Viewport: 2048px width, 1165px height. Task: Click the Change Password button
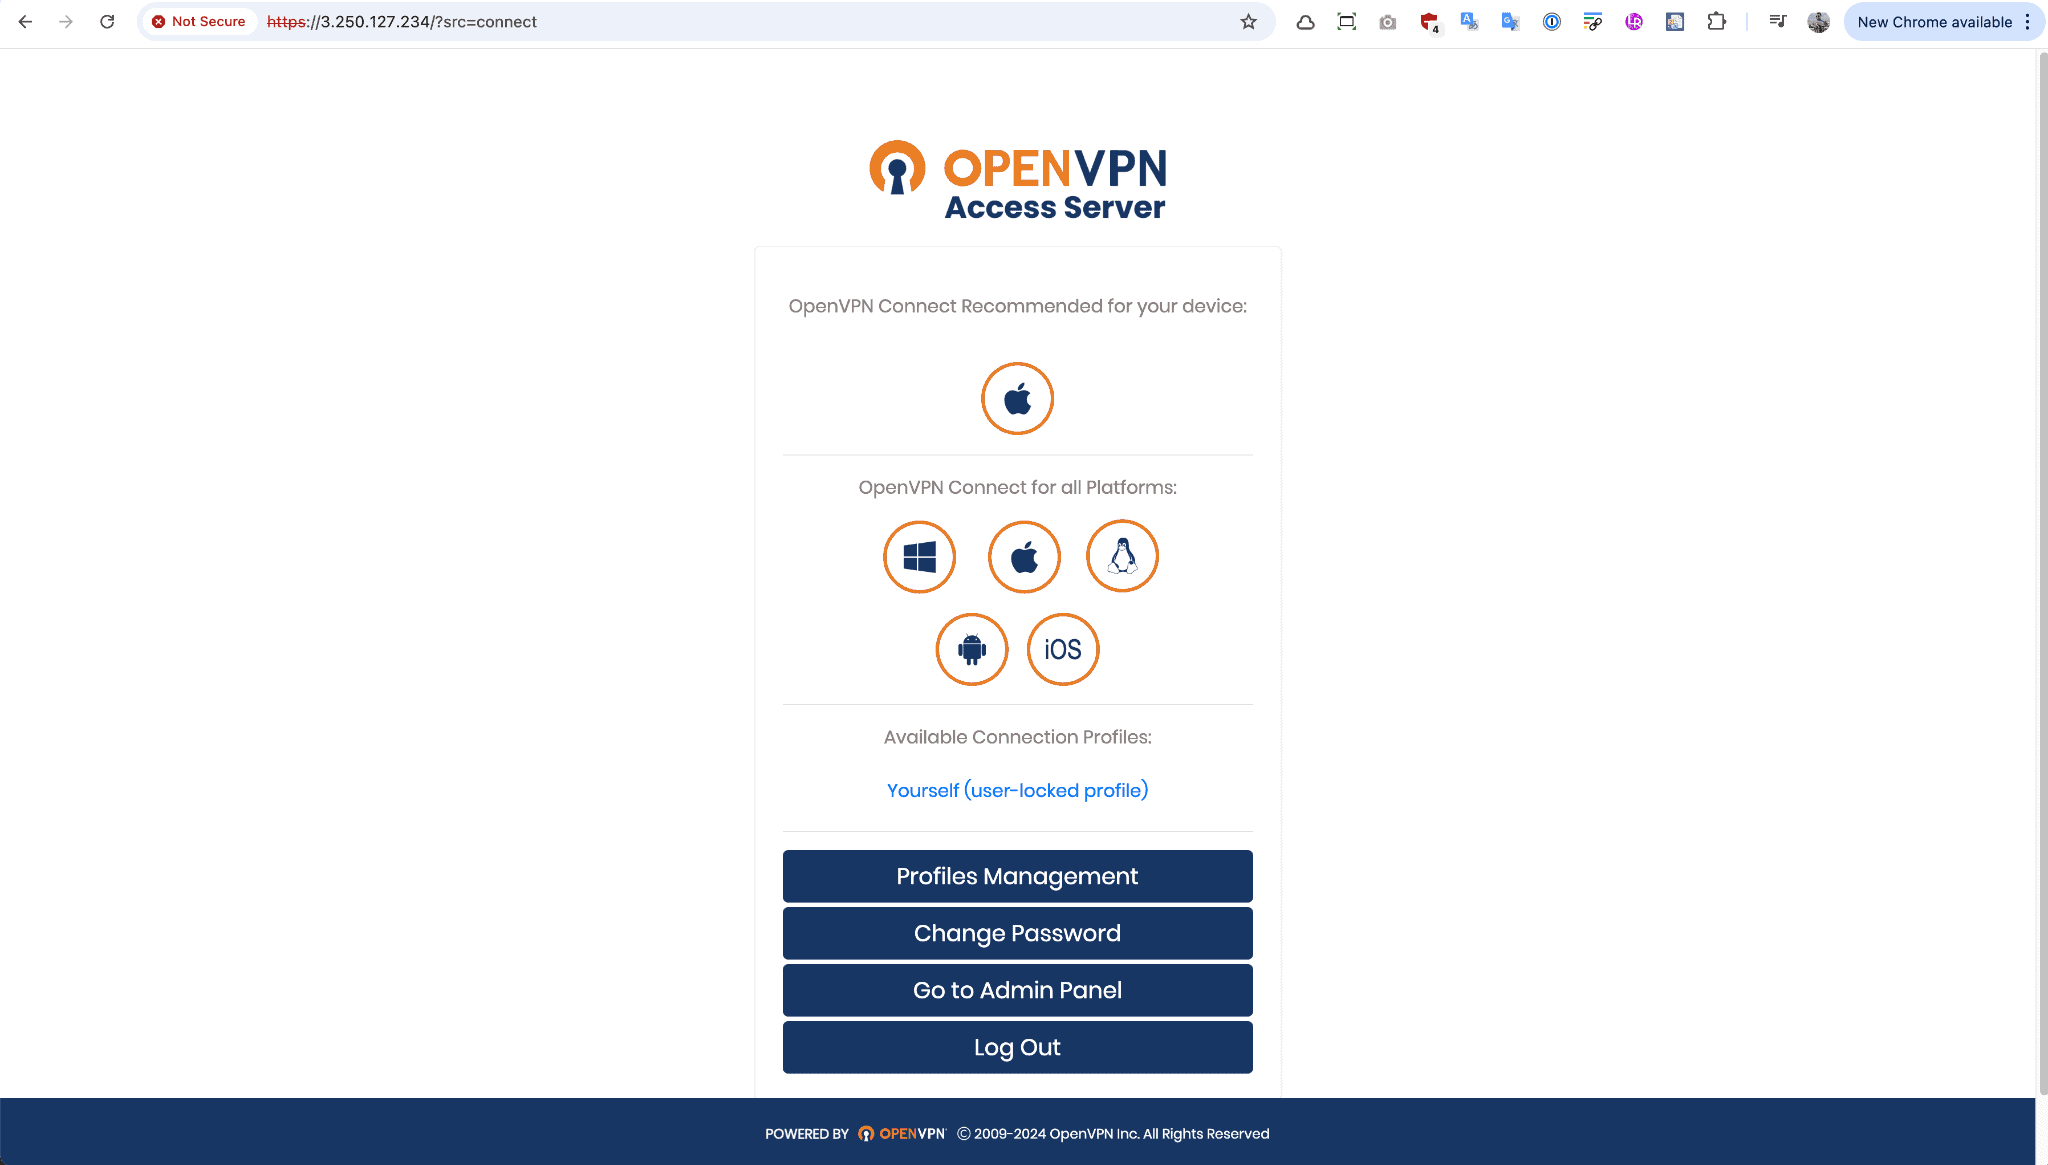click(1017, 933)
